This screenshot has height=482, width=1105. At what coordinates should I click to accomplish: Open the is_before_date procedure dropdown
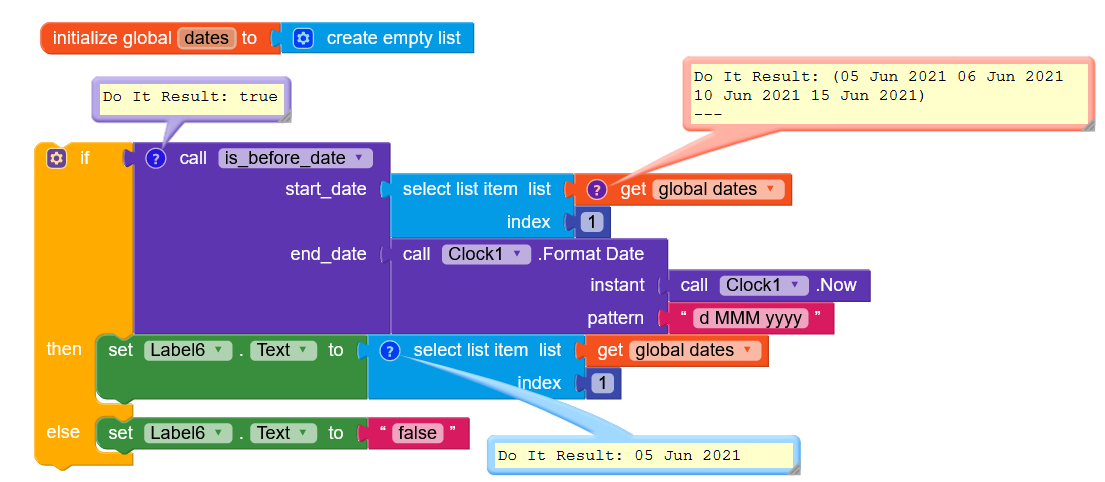(x=295, y=158)
